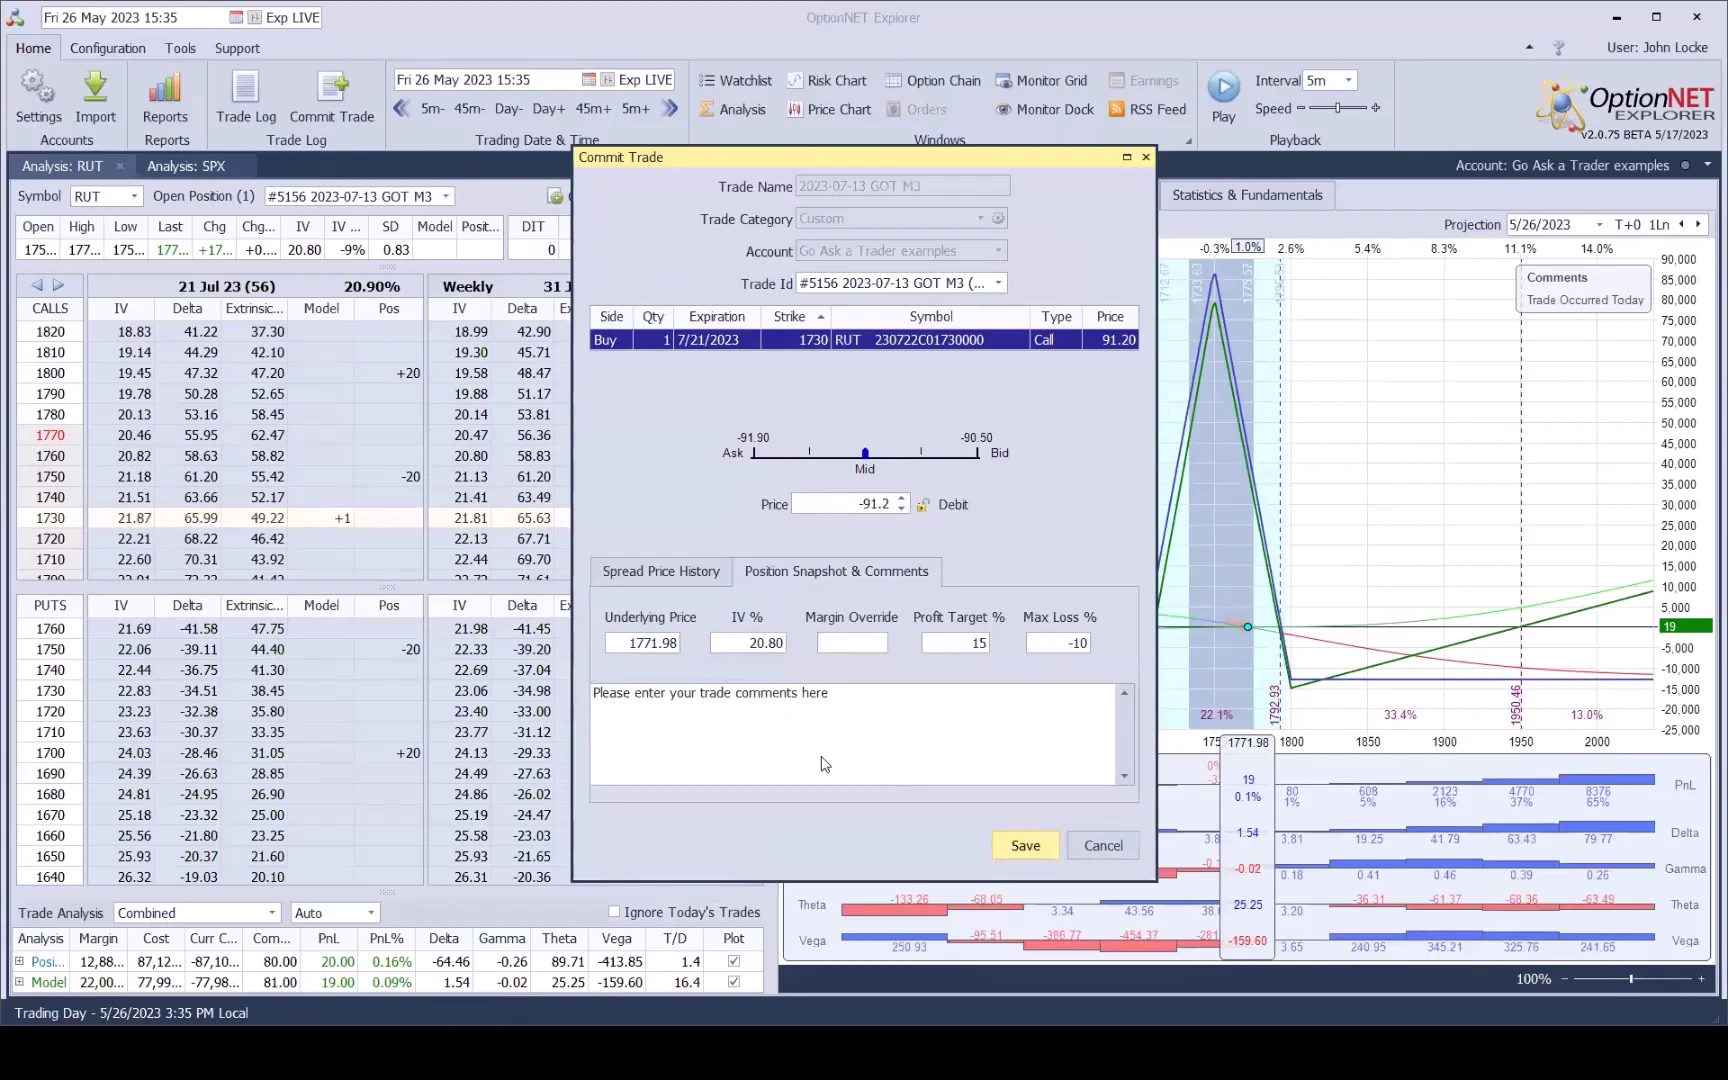The height and width of the screenshot is (1080, 1728).
Task: Jump forward one day with Day+ button
Action: click(548, 109)
